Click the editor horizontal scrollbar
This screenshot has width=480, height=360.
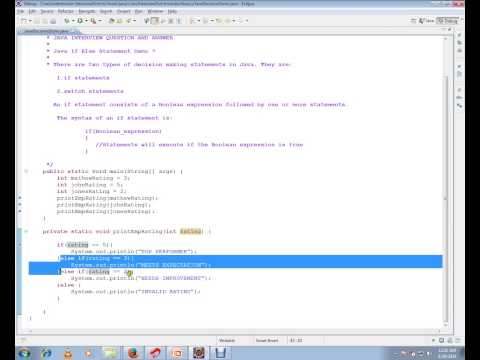click(235, 331)
